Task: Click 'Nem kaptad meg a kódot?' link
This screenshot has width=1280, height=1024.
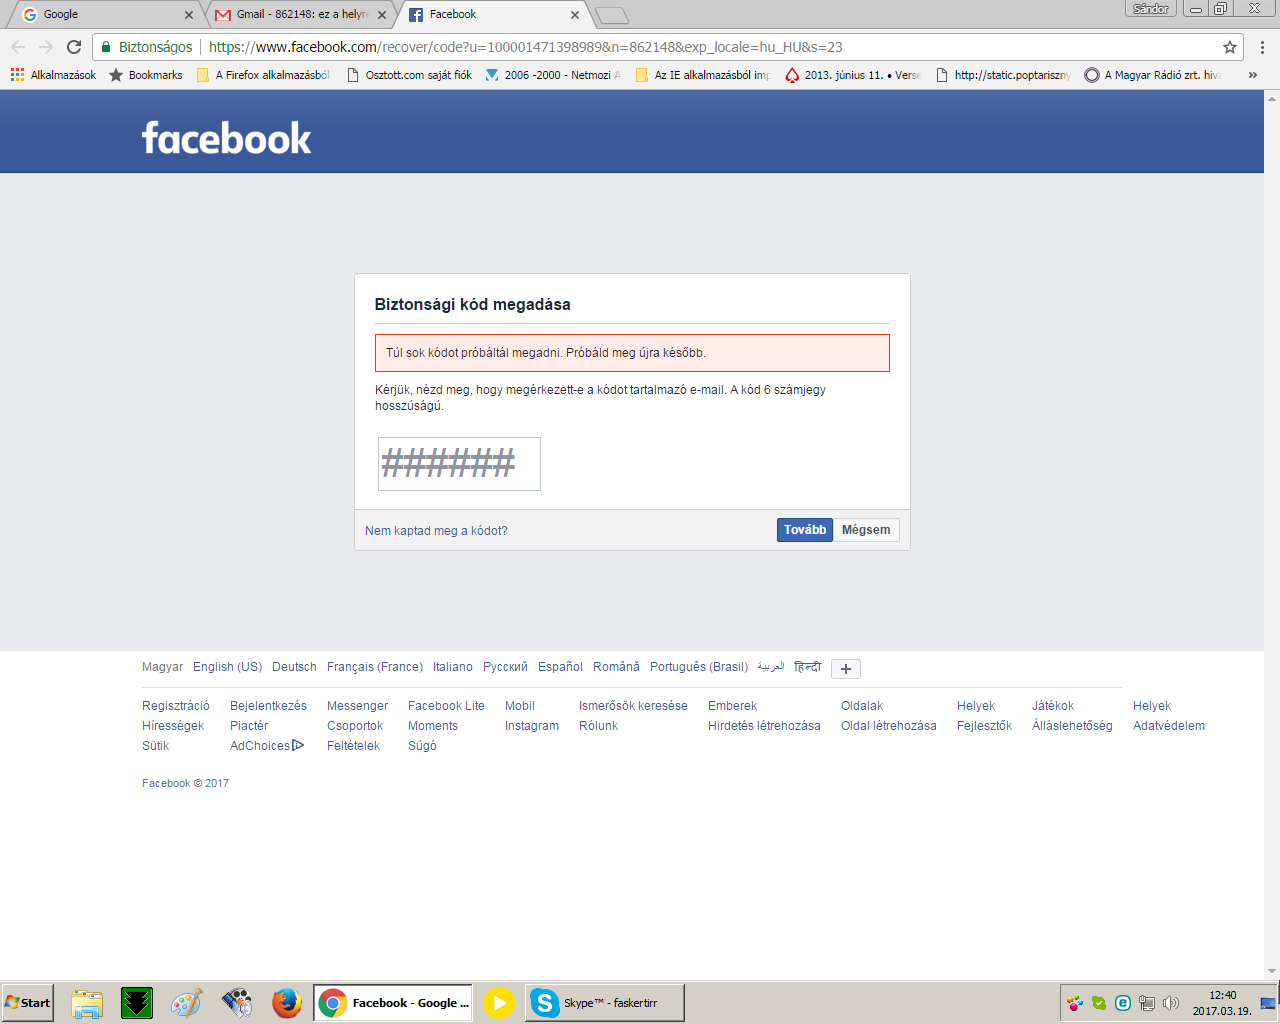Action: [x=436, y=531]
